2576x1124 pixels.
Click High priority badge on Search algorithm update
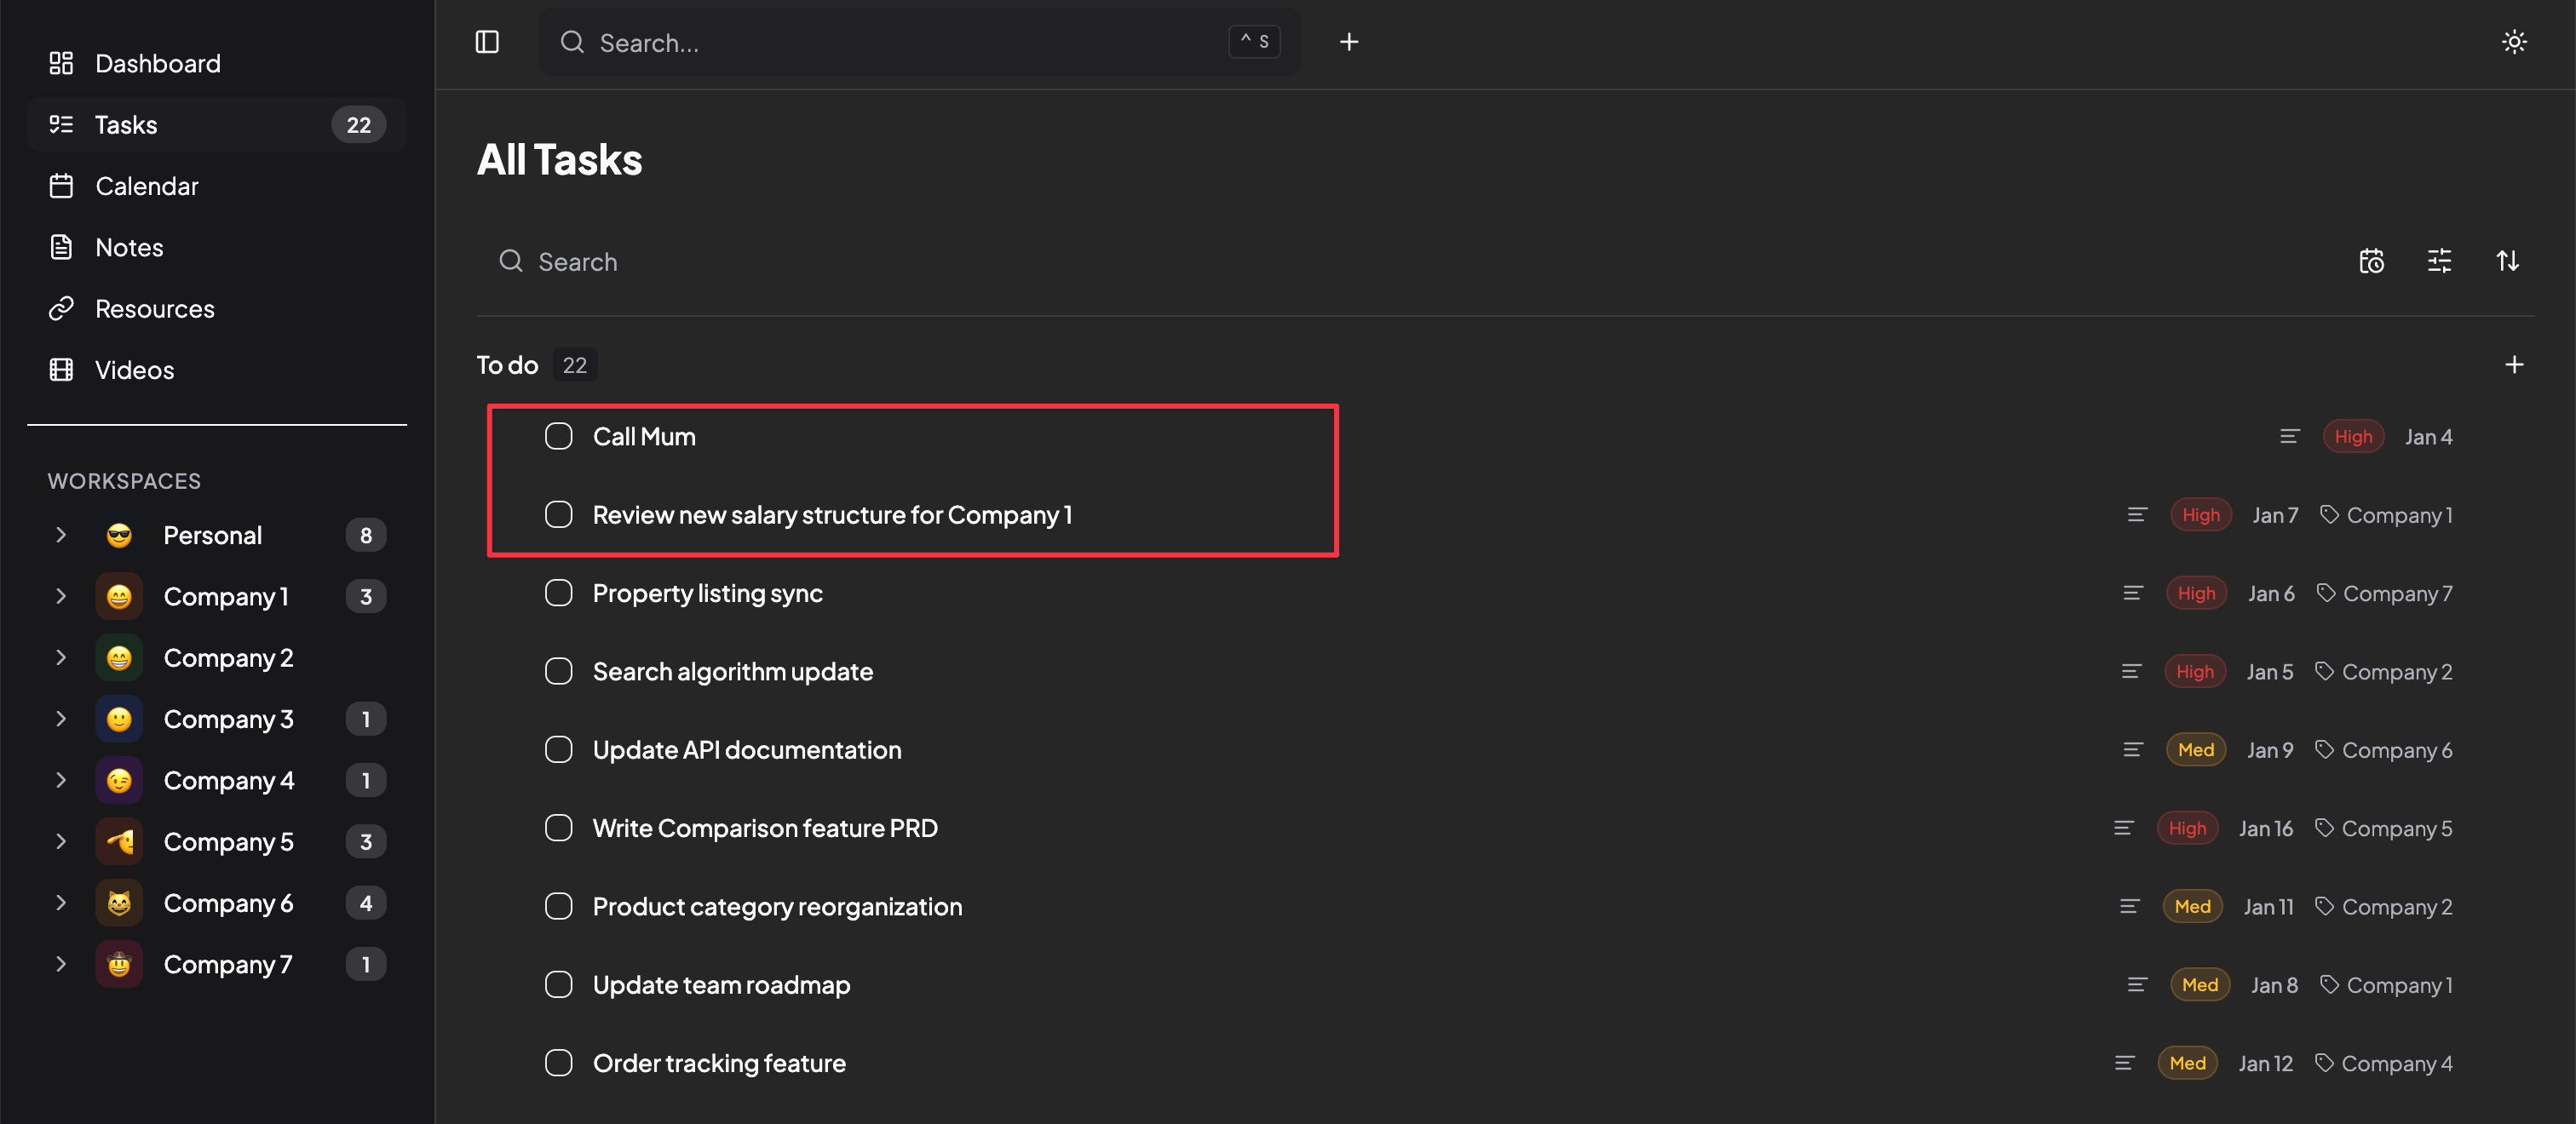click(2194, 672)
